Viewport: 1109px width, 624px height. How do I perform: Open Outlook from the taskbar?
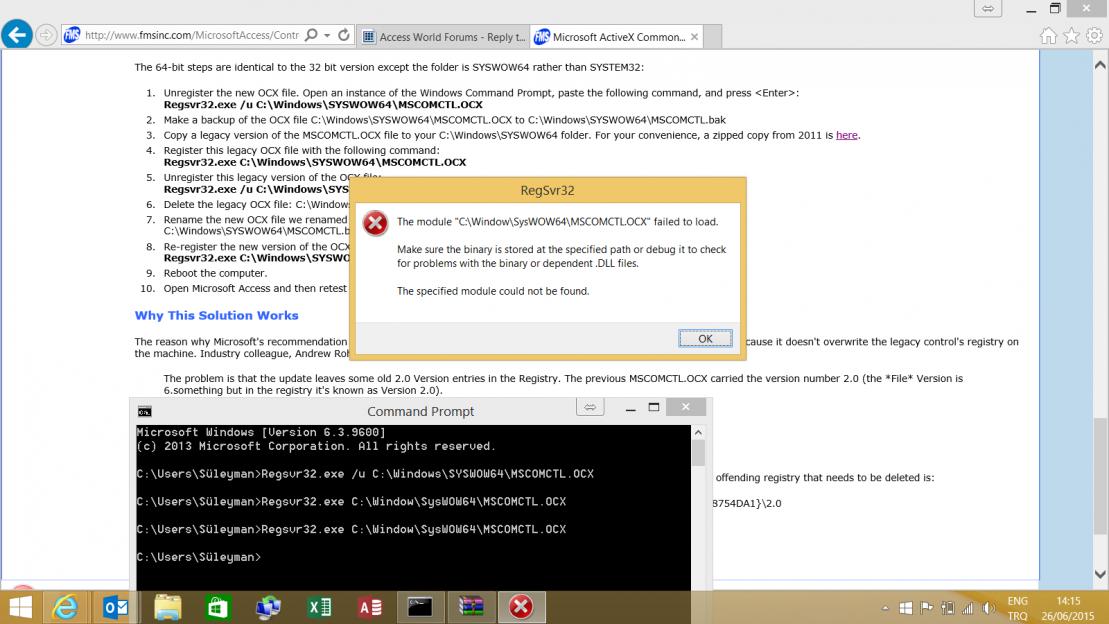tap(115, 607)
